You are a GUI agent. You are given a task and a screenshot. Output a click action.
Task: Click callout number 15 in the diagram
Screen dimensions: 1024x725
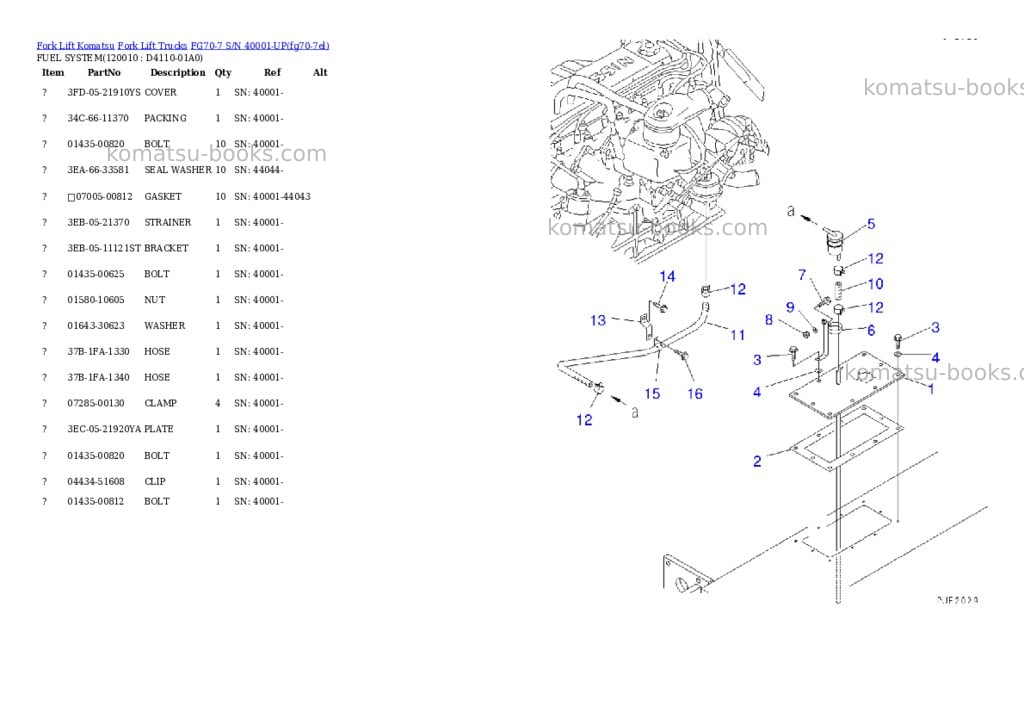[652, 393]
